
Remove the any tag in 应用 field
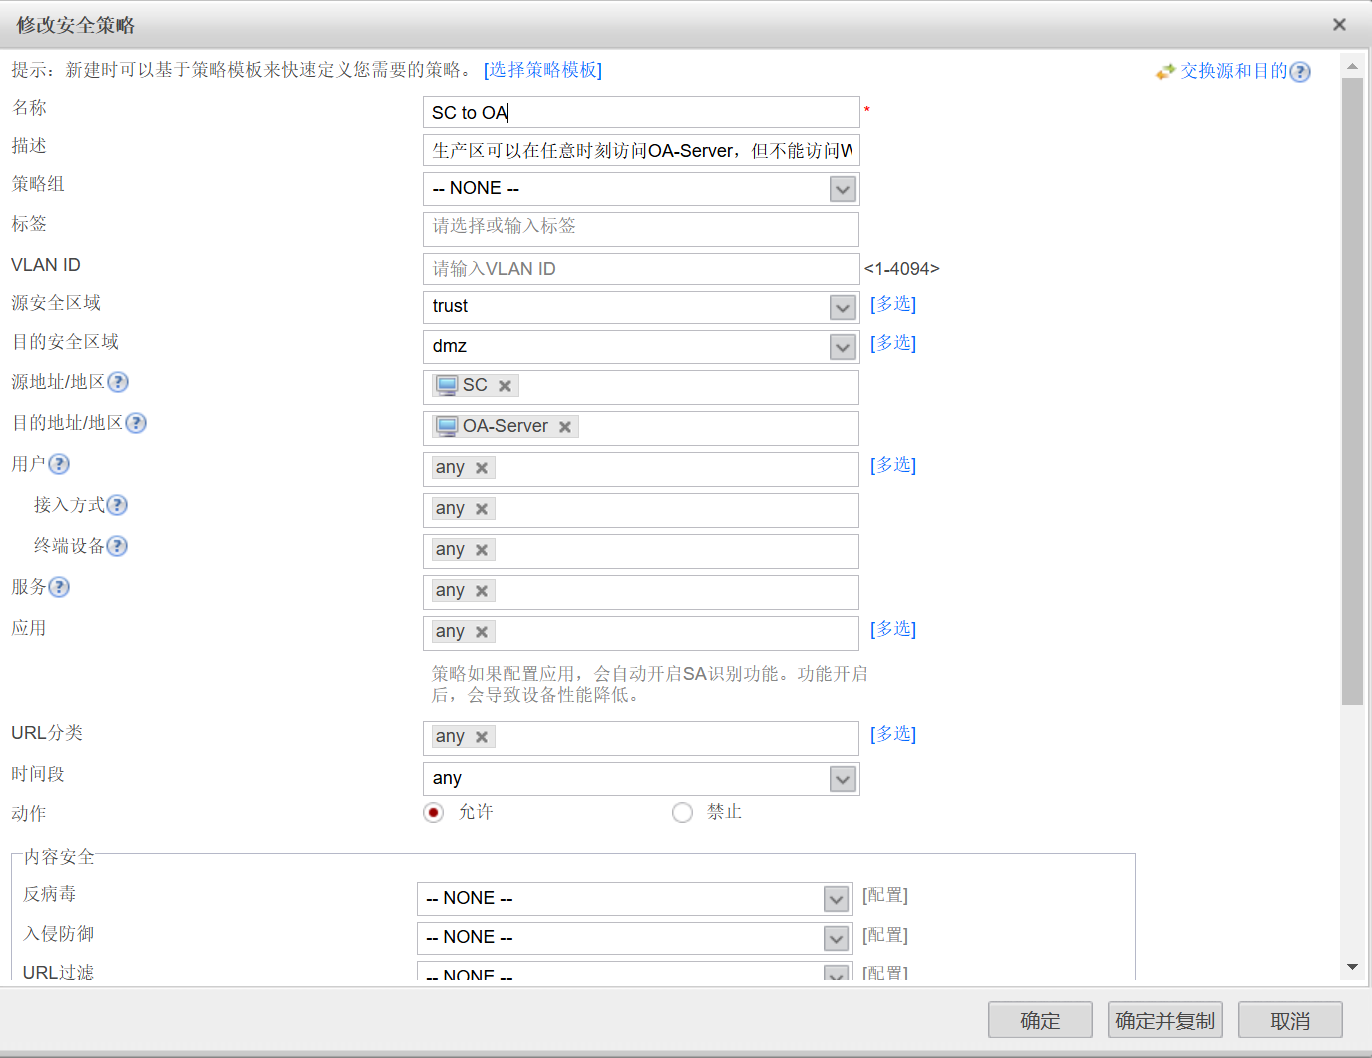tap(482, 632)
